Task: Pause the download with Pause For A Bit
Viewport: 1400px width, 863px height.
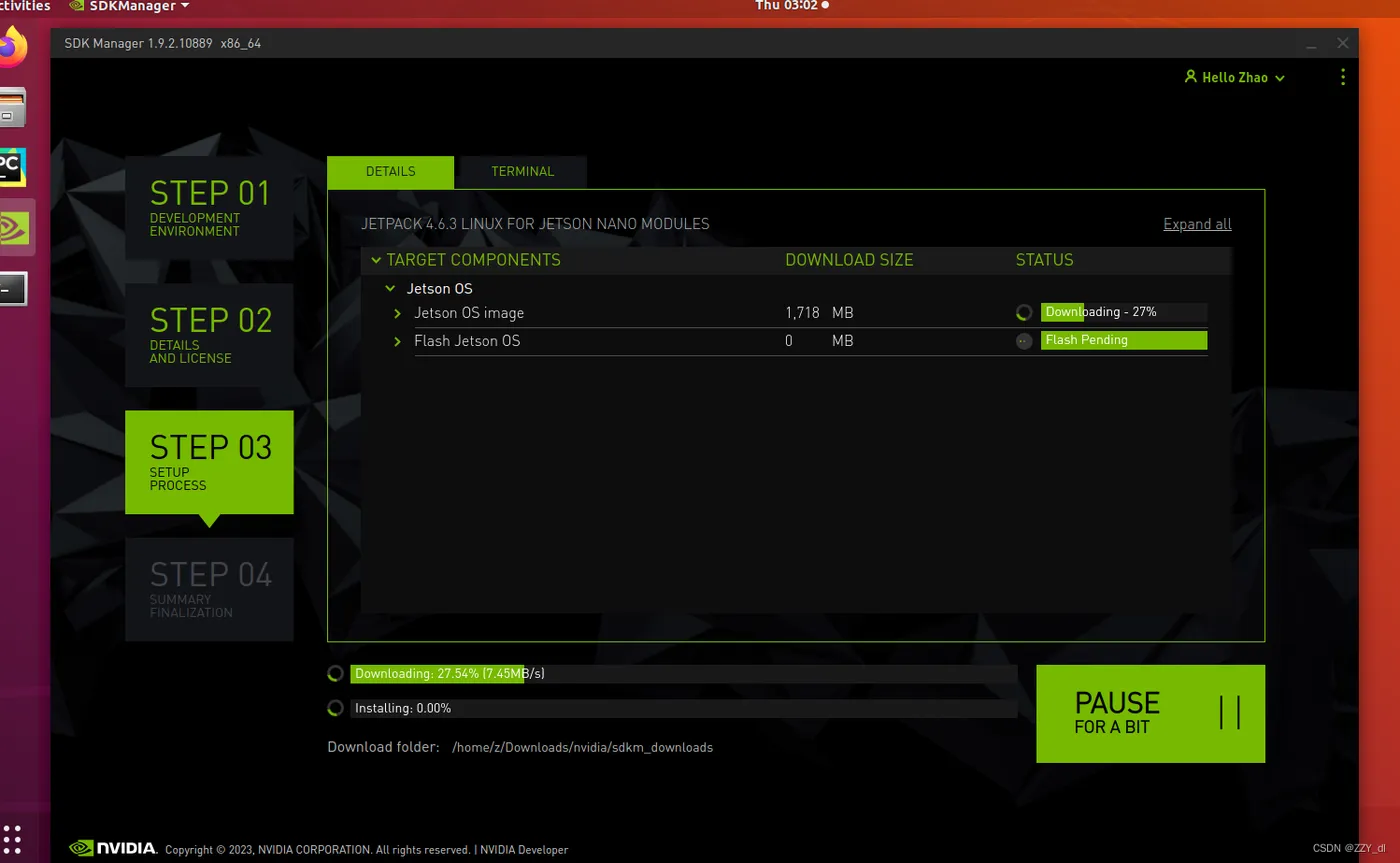Action: pyautogui.click(x=1150, y=714)
